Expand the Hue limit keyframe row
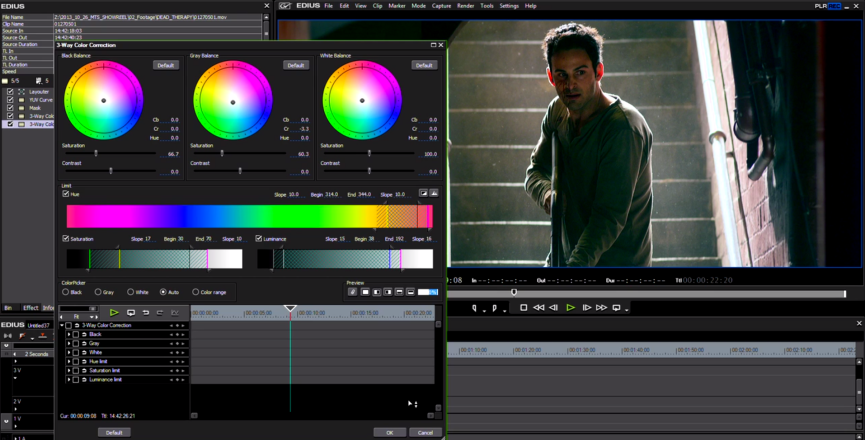This screenshot has width=865, height=440. [69, 362]
